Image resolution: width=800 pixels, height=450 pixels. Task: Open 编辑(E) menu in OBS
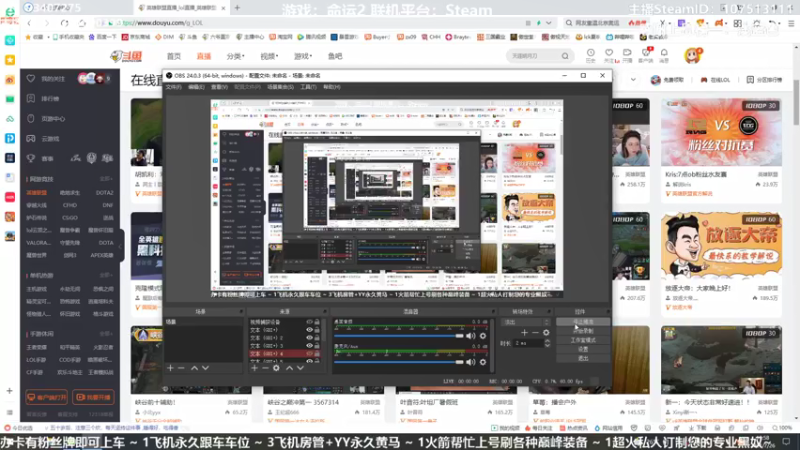pos(196,87)
